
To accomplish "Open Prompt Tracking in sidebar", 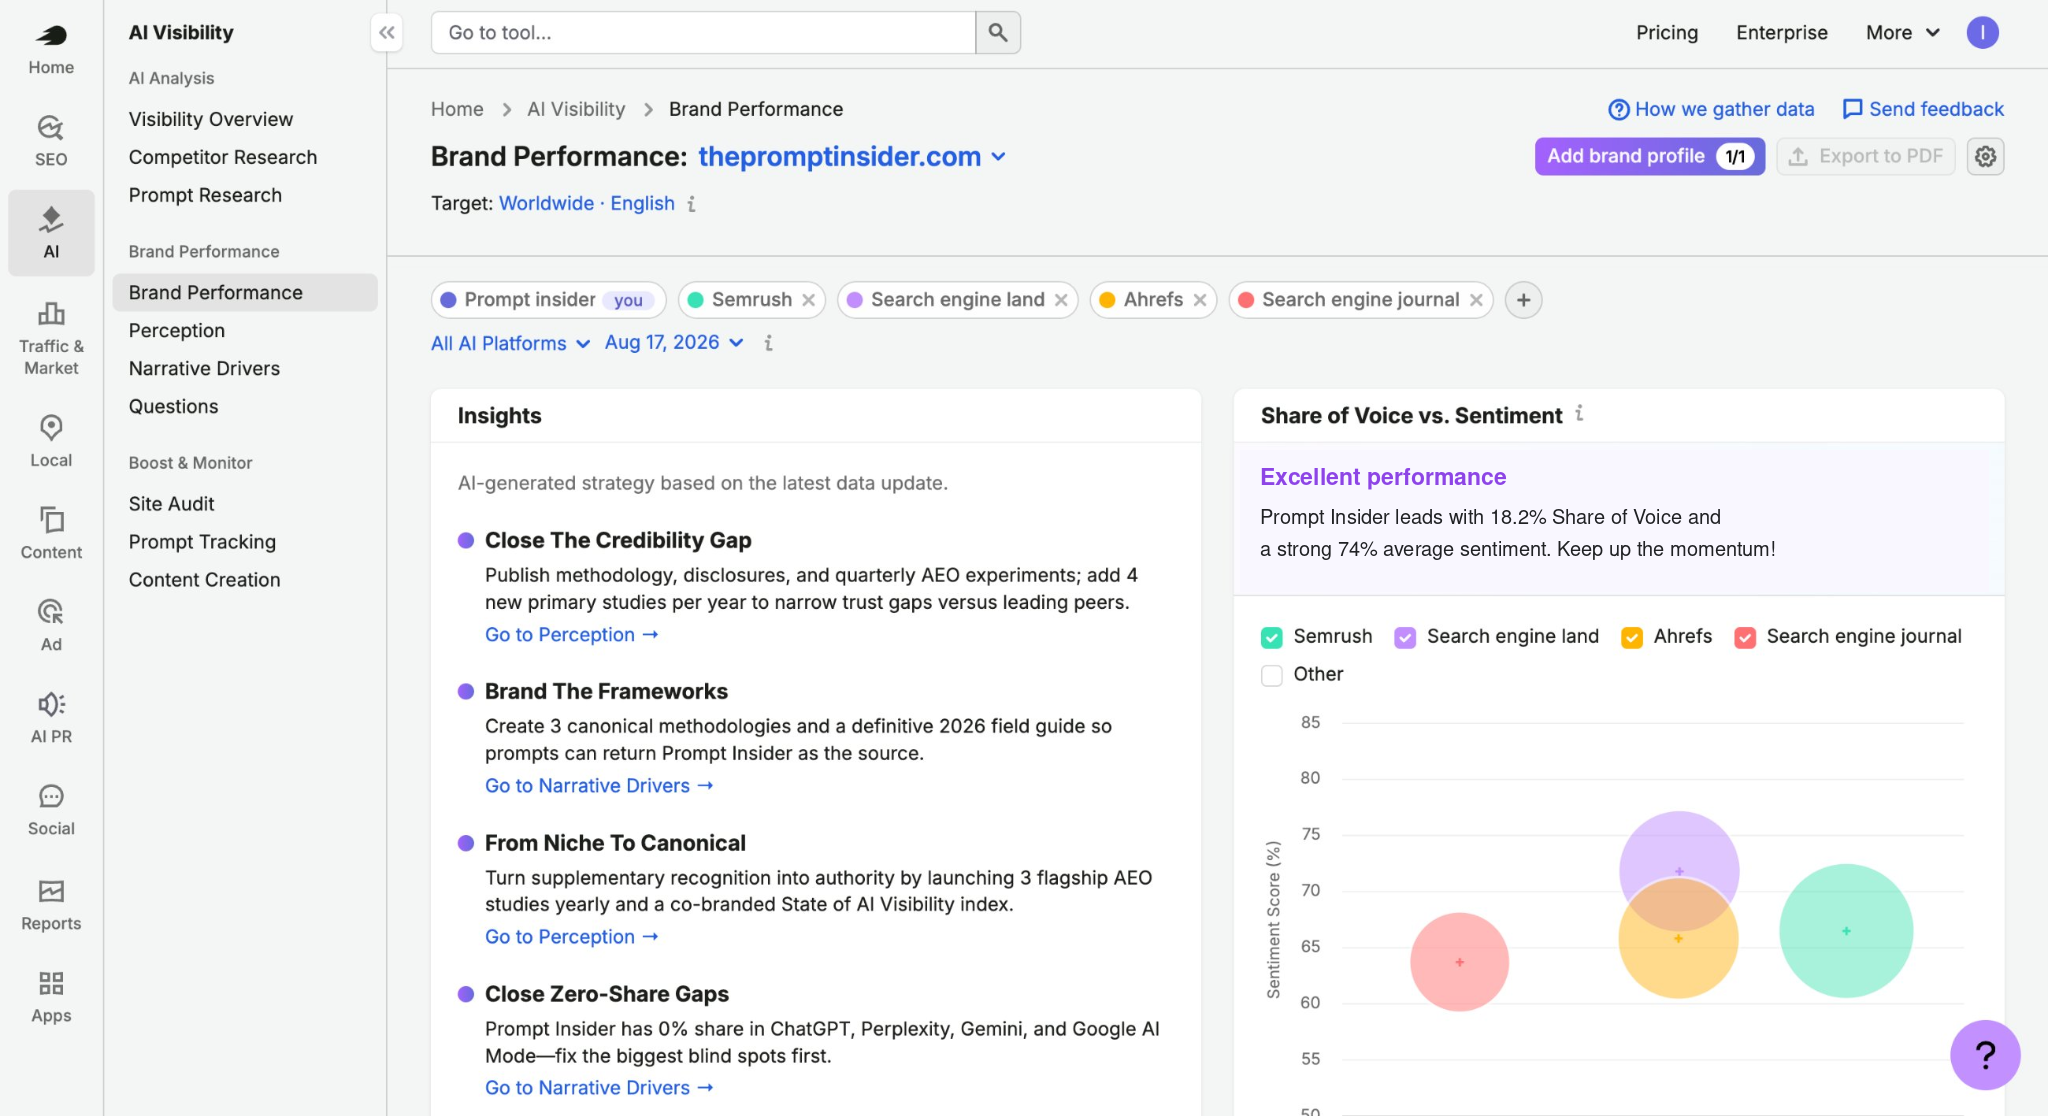I will click(202, 542).
